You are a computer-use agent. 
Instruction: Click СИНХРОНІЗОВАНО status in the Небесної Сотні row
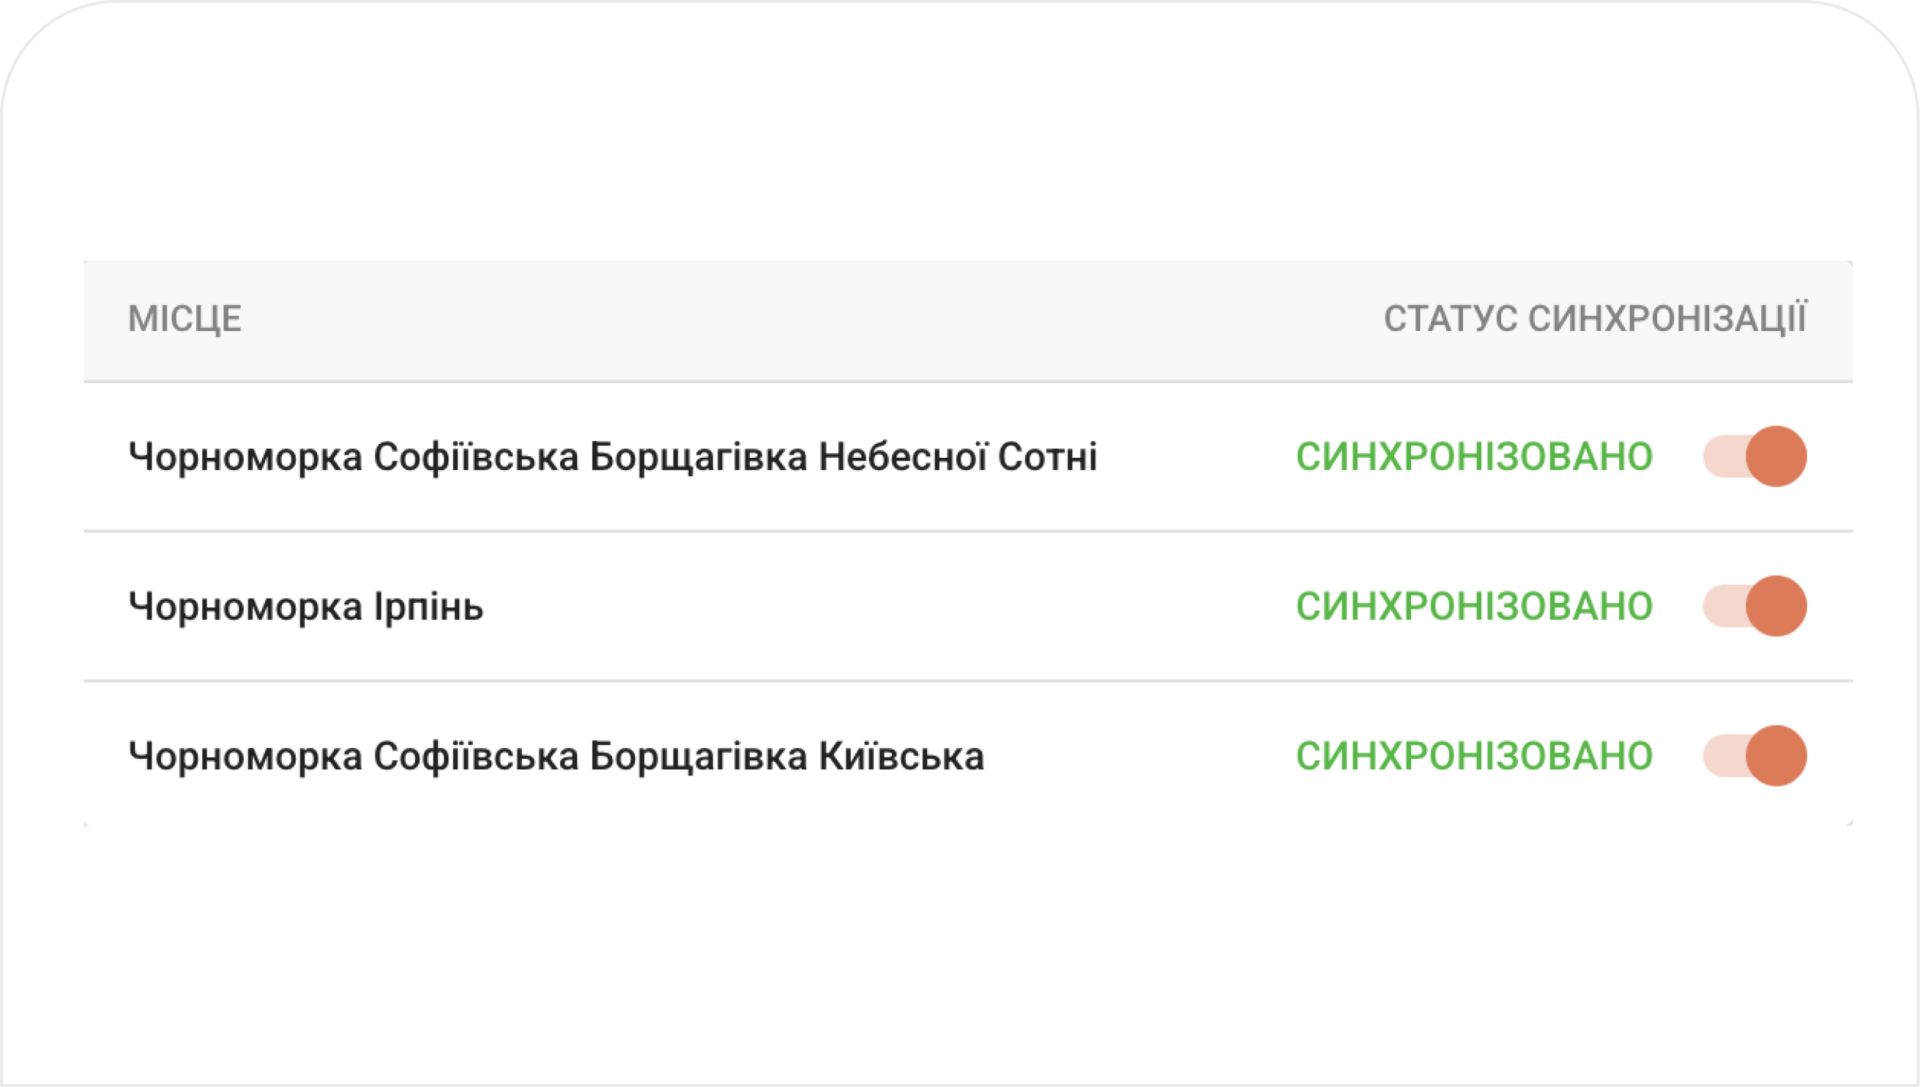tap(1474, 457)
